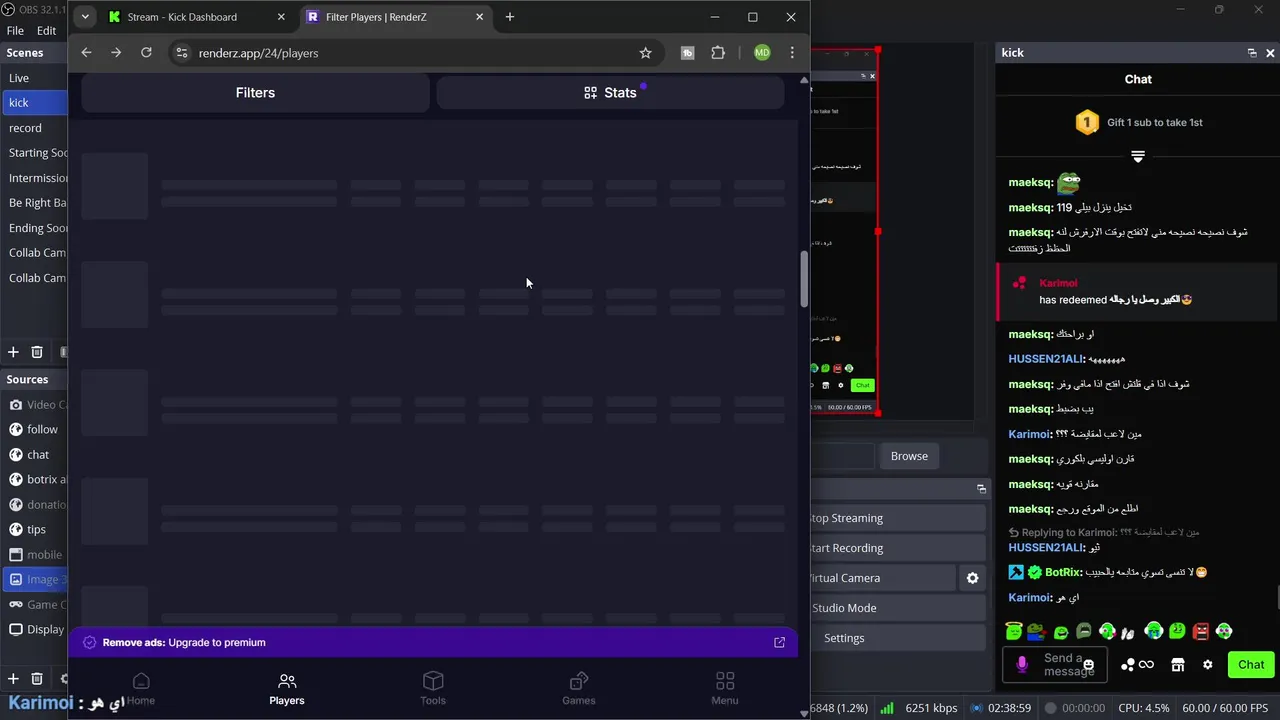Image resolution: width=1280 pixels, height=720 pixels.
Task: Click the CPU: 4.5% status text
Action: coord(1143,708)
